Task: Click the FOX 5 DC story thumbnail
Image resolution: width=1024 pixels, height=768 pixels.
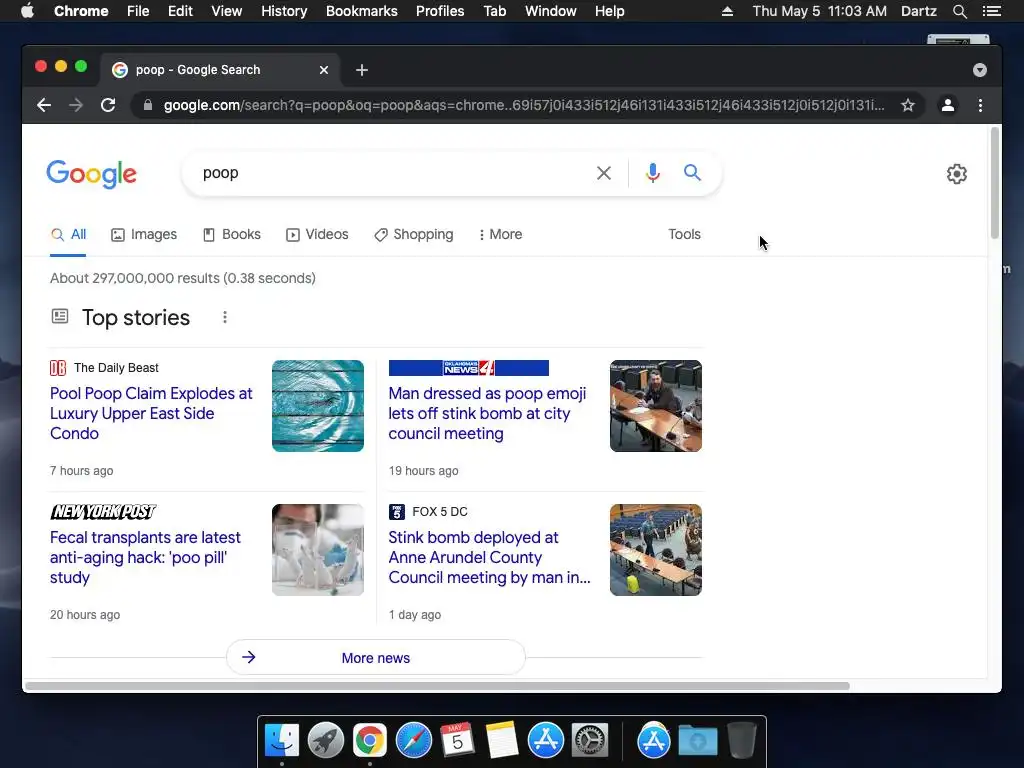Action: point(656,550)
